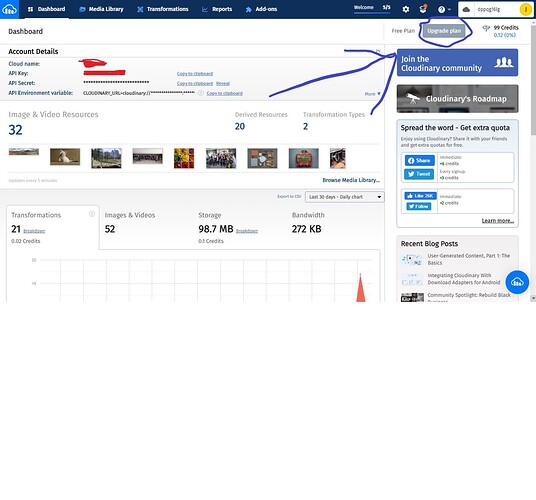
Task: Expand More account details
Action: pyautogui.click(x=372, y=94)
